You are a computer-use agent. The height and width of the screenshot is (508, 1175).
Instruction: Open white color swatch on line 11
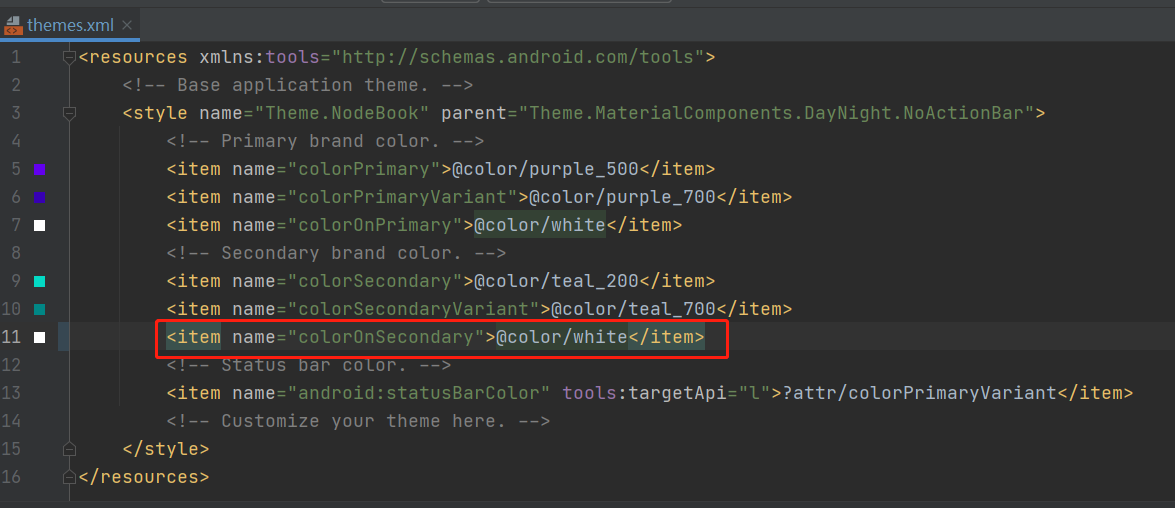pos(40,337)
